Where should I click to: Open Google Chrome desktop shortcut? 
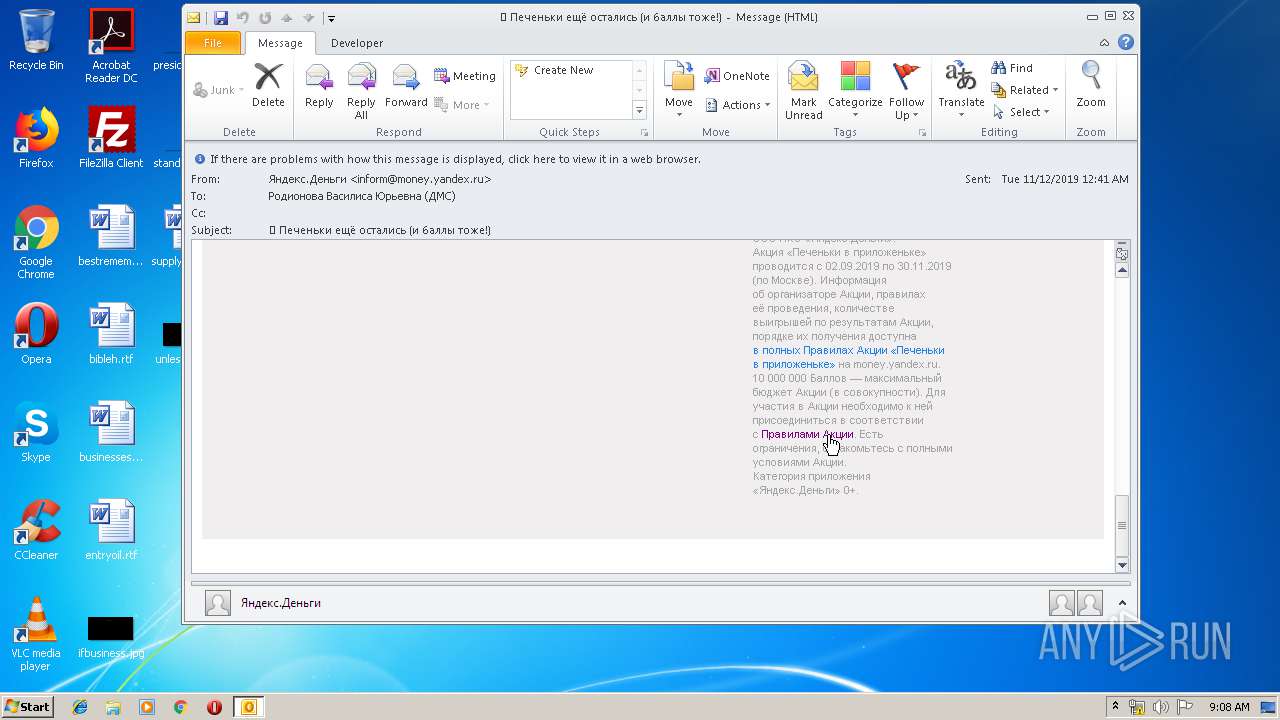point(36,242)
